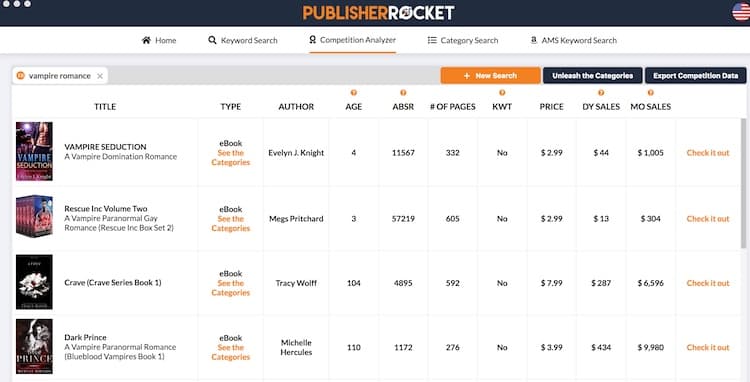
Task: Click Check it out for Crave
Action: point(708,283)
